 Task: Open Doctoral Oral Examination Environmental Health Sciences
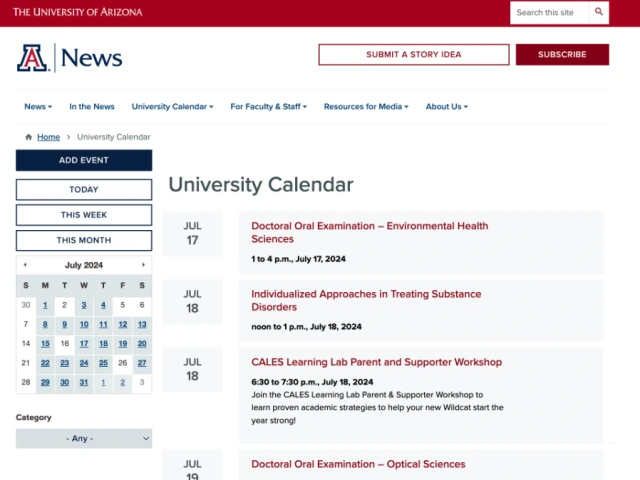(x=369, y=232)
